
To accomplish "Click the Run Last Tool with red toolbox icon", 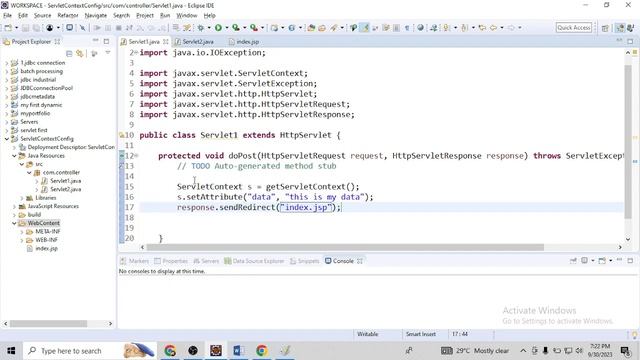I will (x=253, y=28).
